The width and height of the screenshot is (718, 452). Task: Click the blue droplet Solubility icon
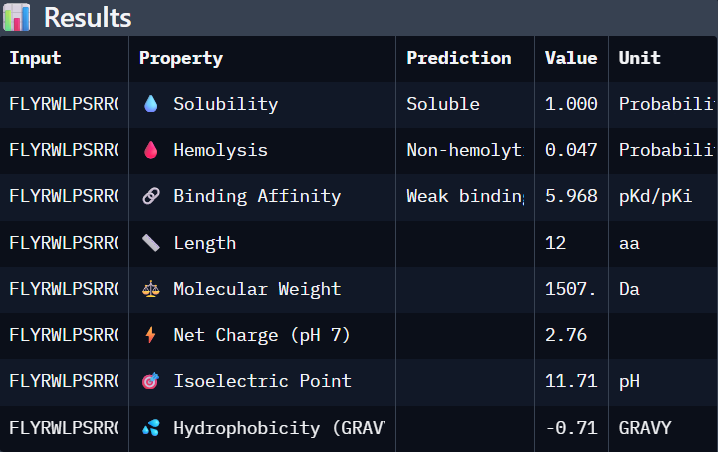click(x=151, y=104)
